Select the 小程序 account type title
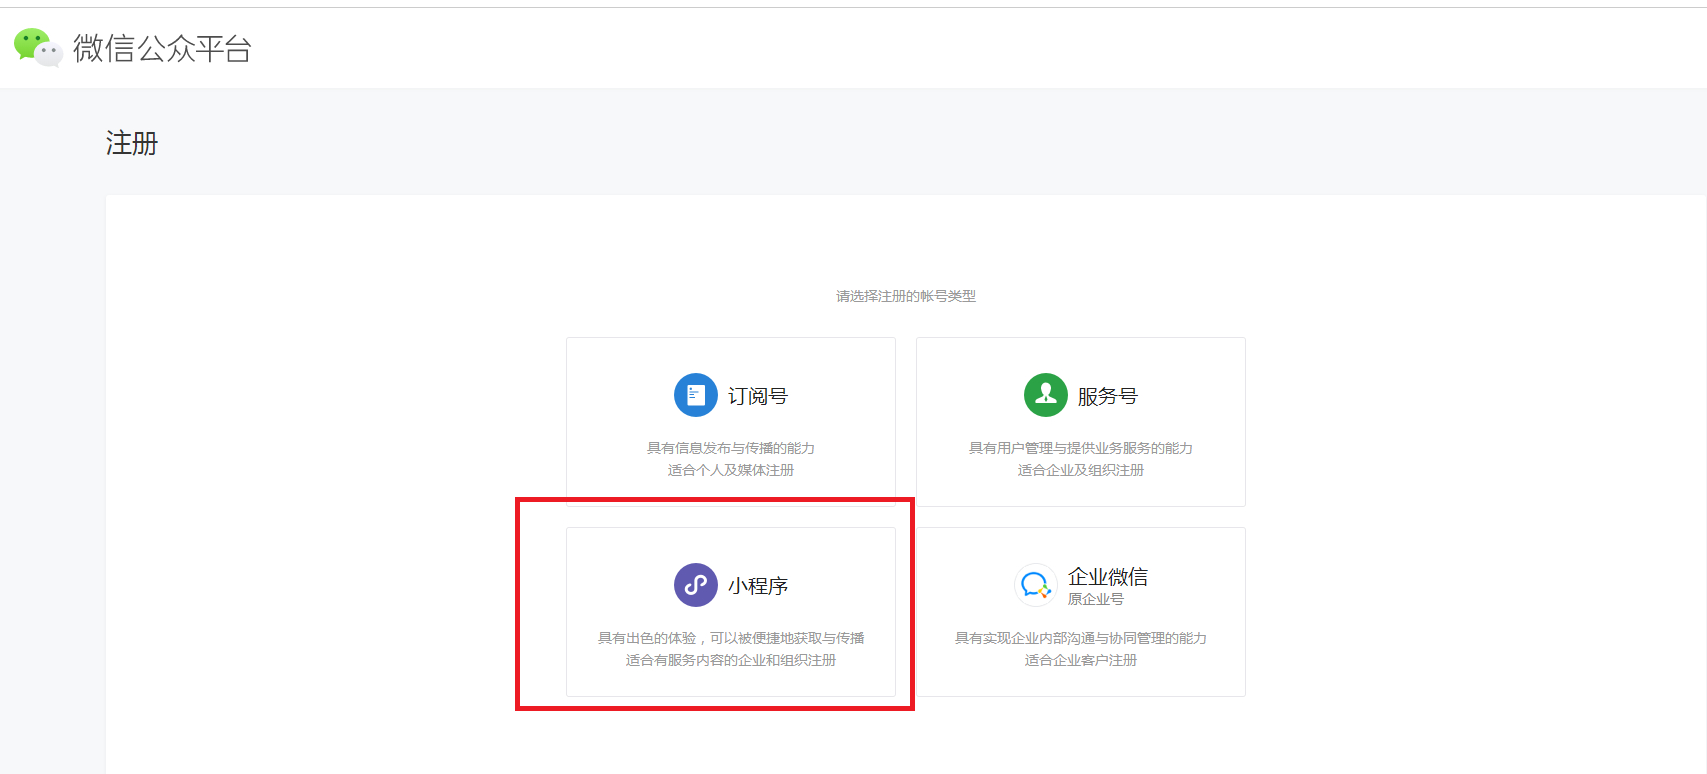The width and height of the screenshot is (1707, 774). (x=758, y=586)
